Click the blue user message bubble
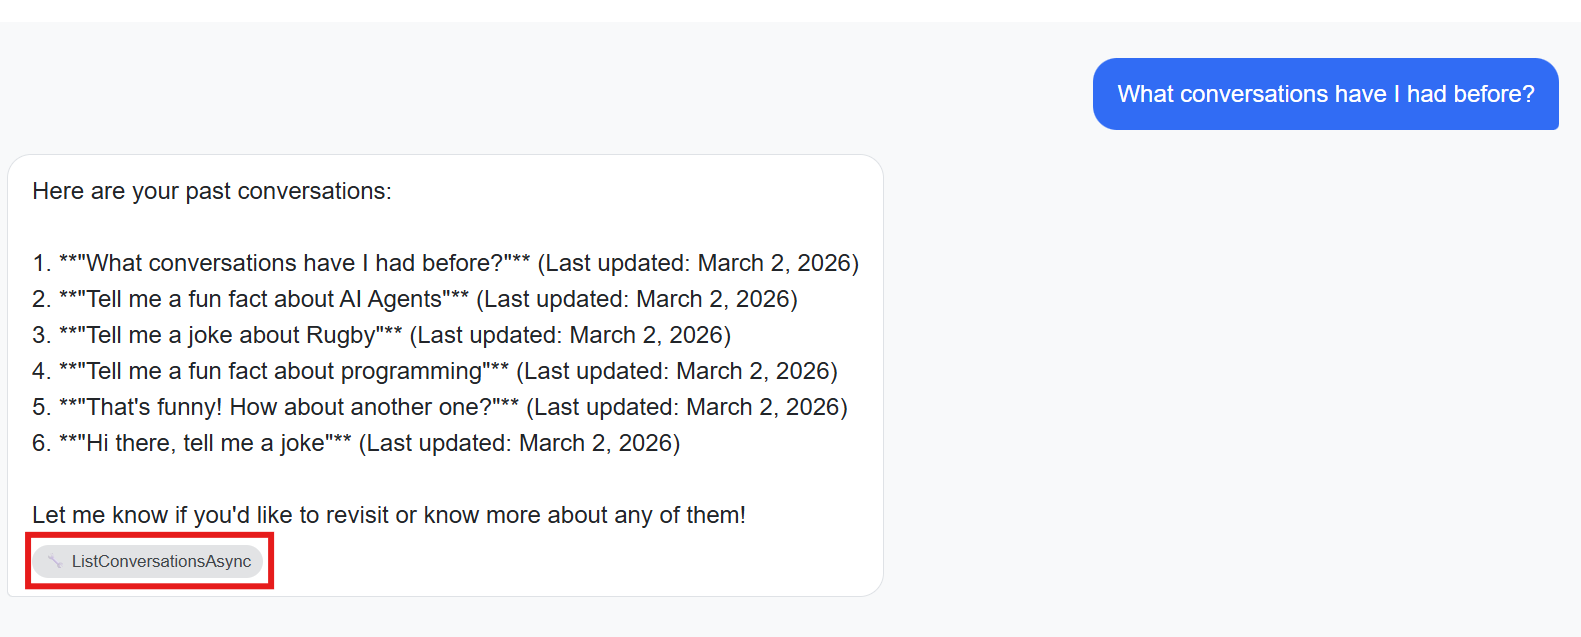This screenshot has width=1581, height=637. point(1325,93)
